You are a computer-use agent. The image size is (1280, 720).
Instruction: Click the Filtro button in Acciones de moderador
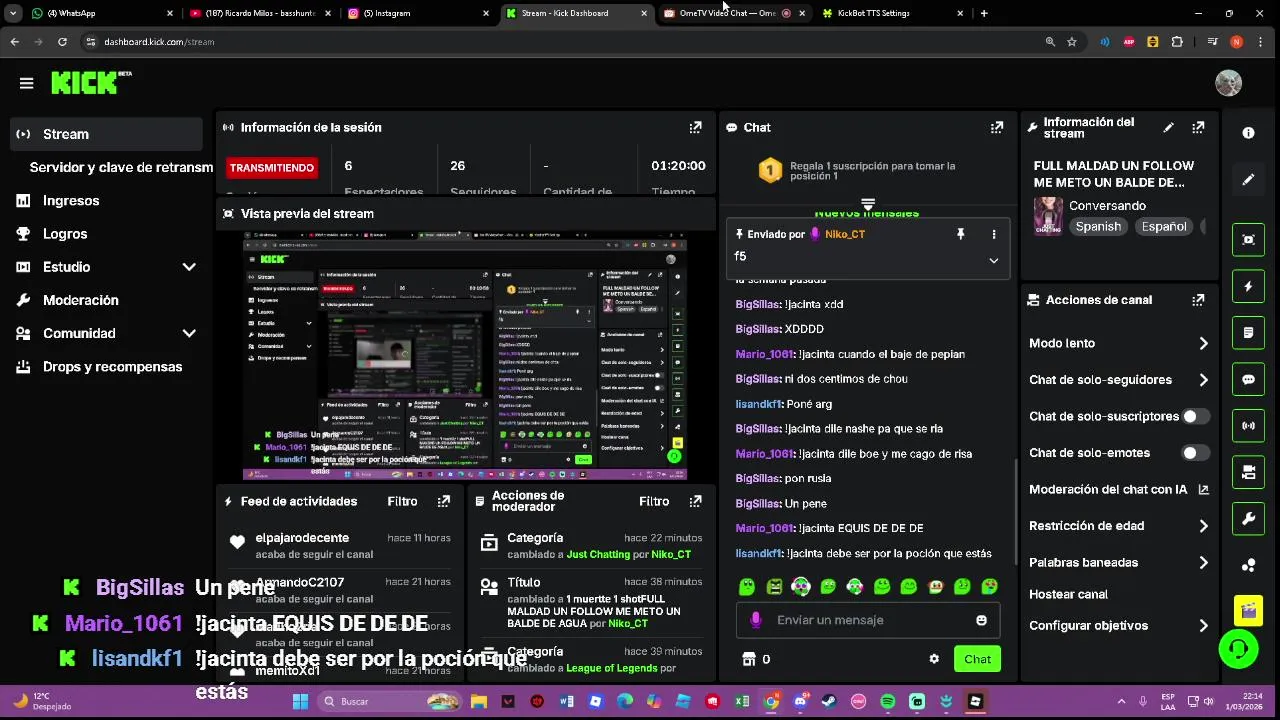pos(654,501)
